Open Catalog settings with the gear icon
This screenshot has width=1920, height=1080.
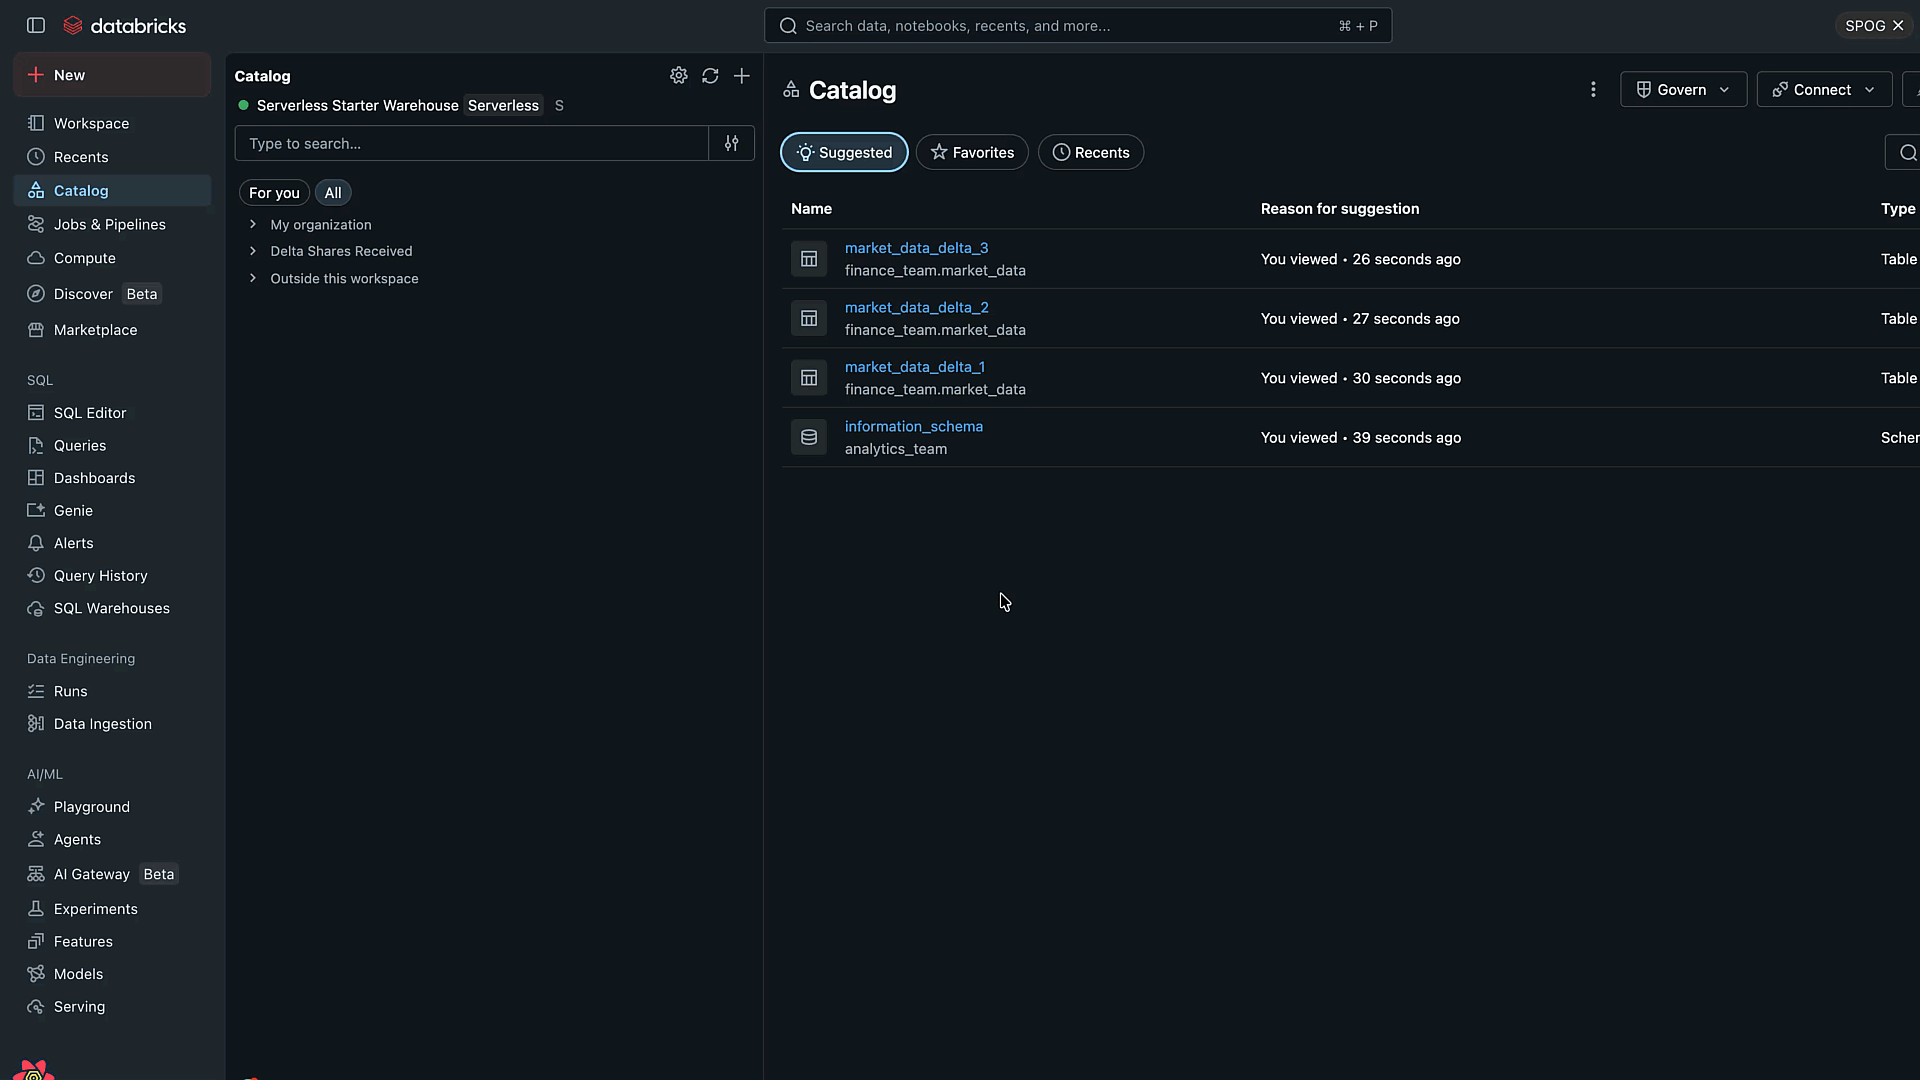pos(678,75)
